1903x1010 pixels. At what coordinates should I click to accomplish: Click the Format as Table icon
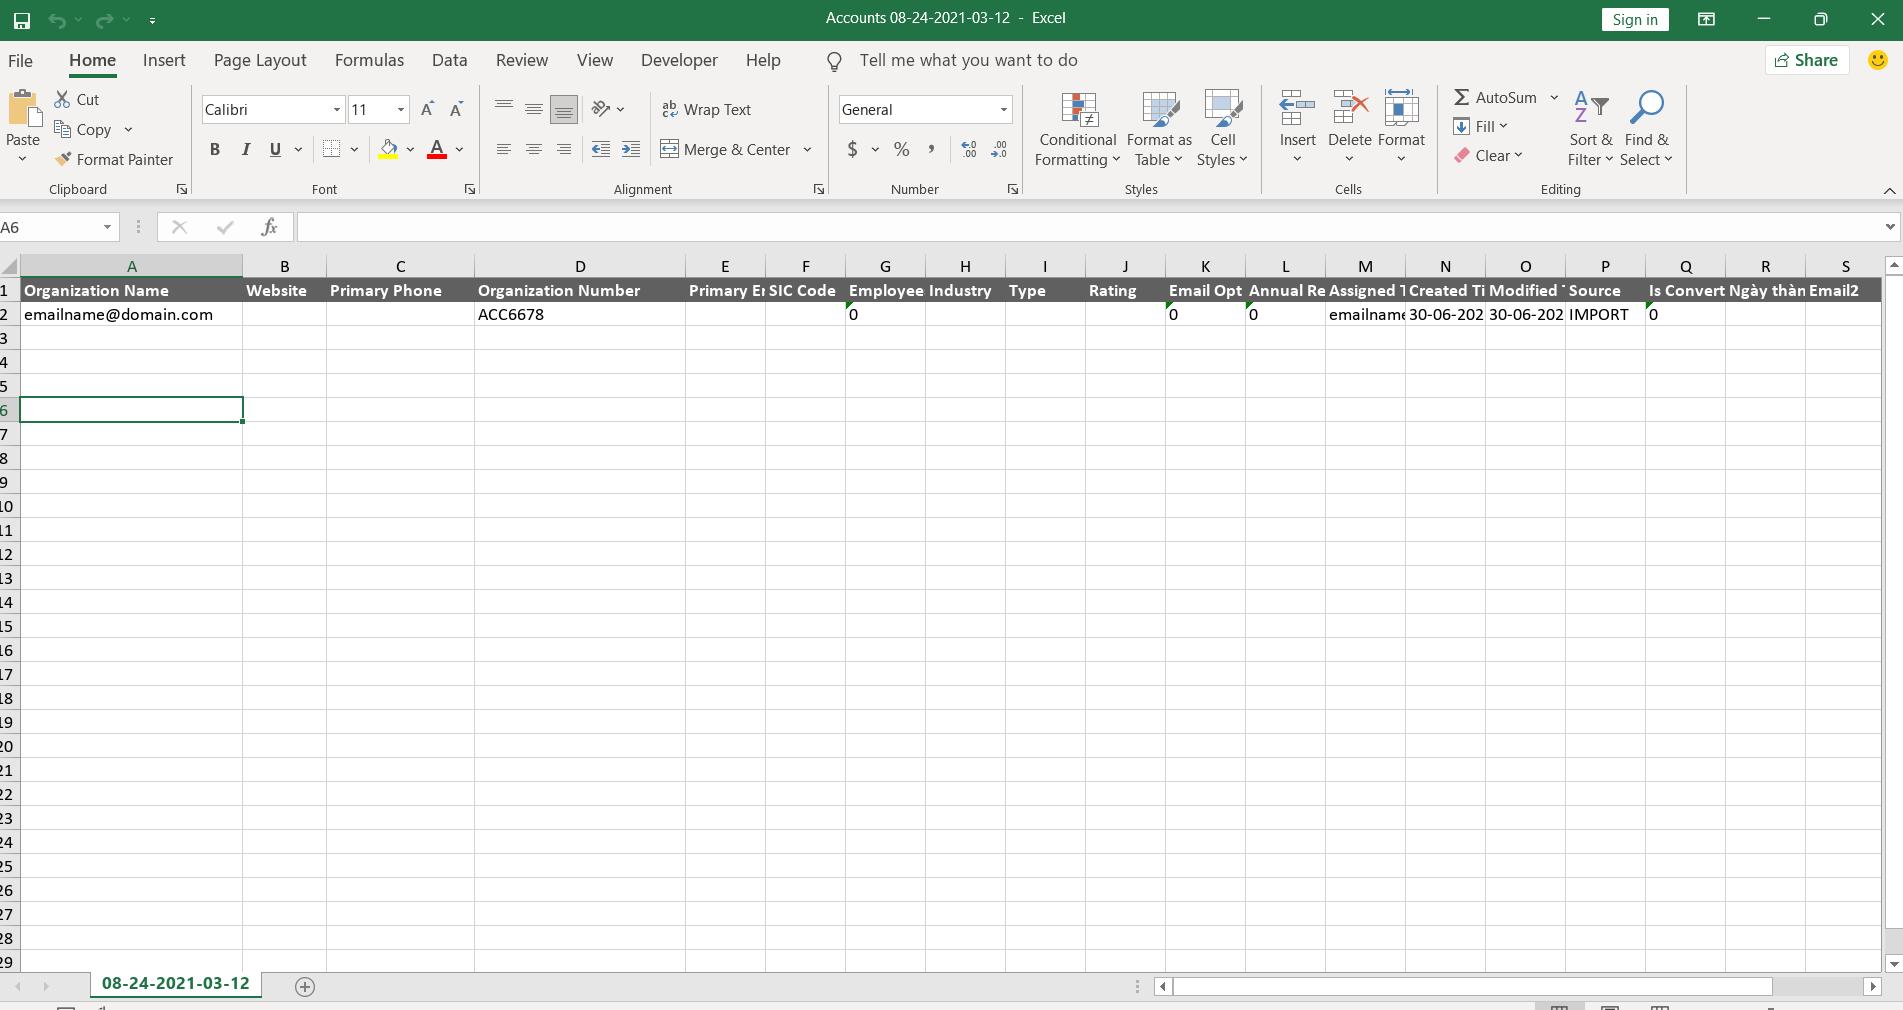pos(1159,110)
